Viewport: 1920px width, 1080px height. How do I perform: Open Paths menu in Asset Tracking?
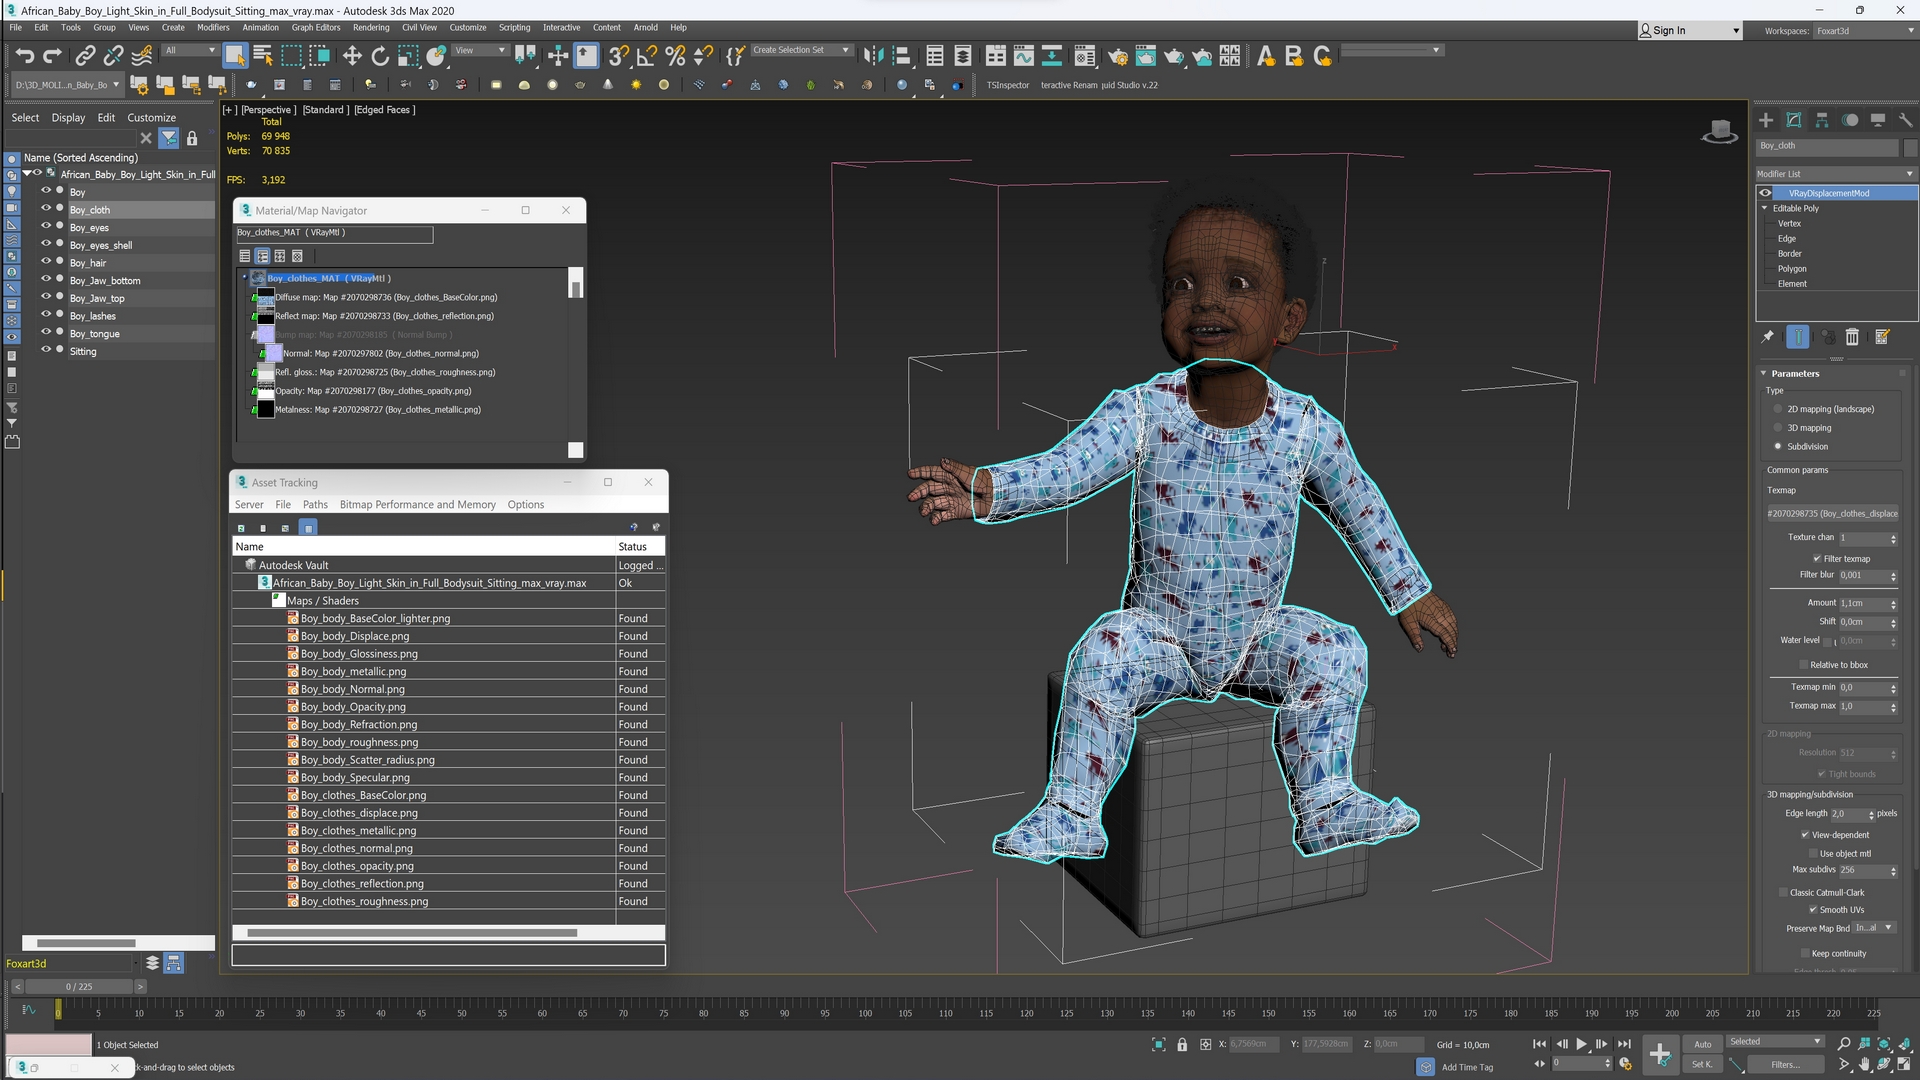click(315, 505)
